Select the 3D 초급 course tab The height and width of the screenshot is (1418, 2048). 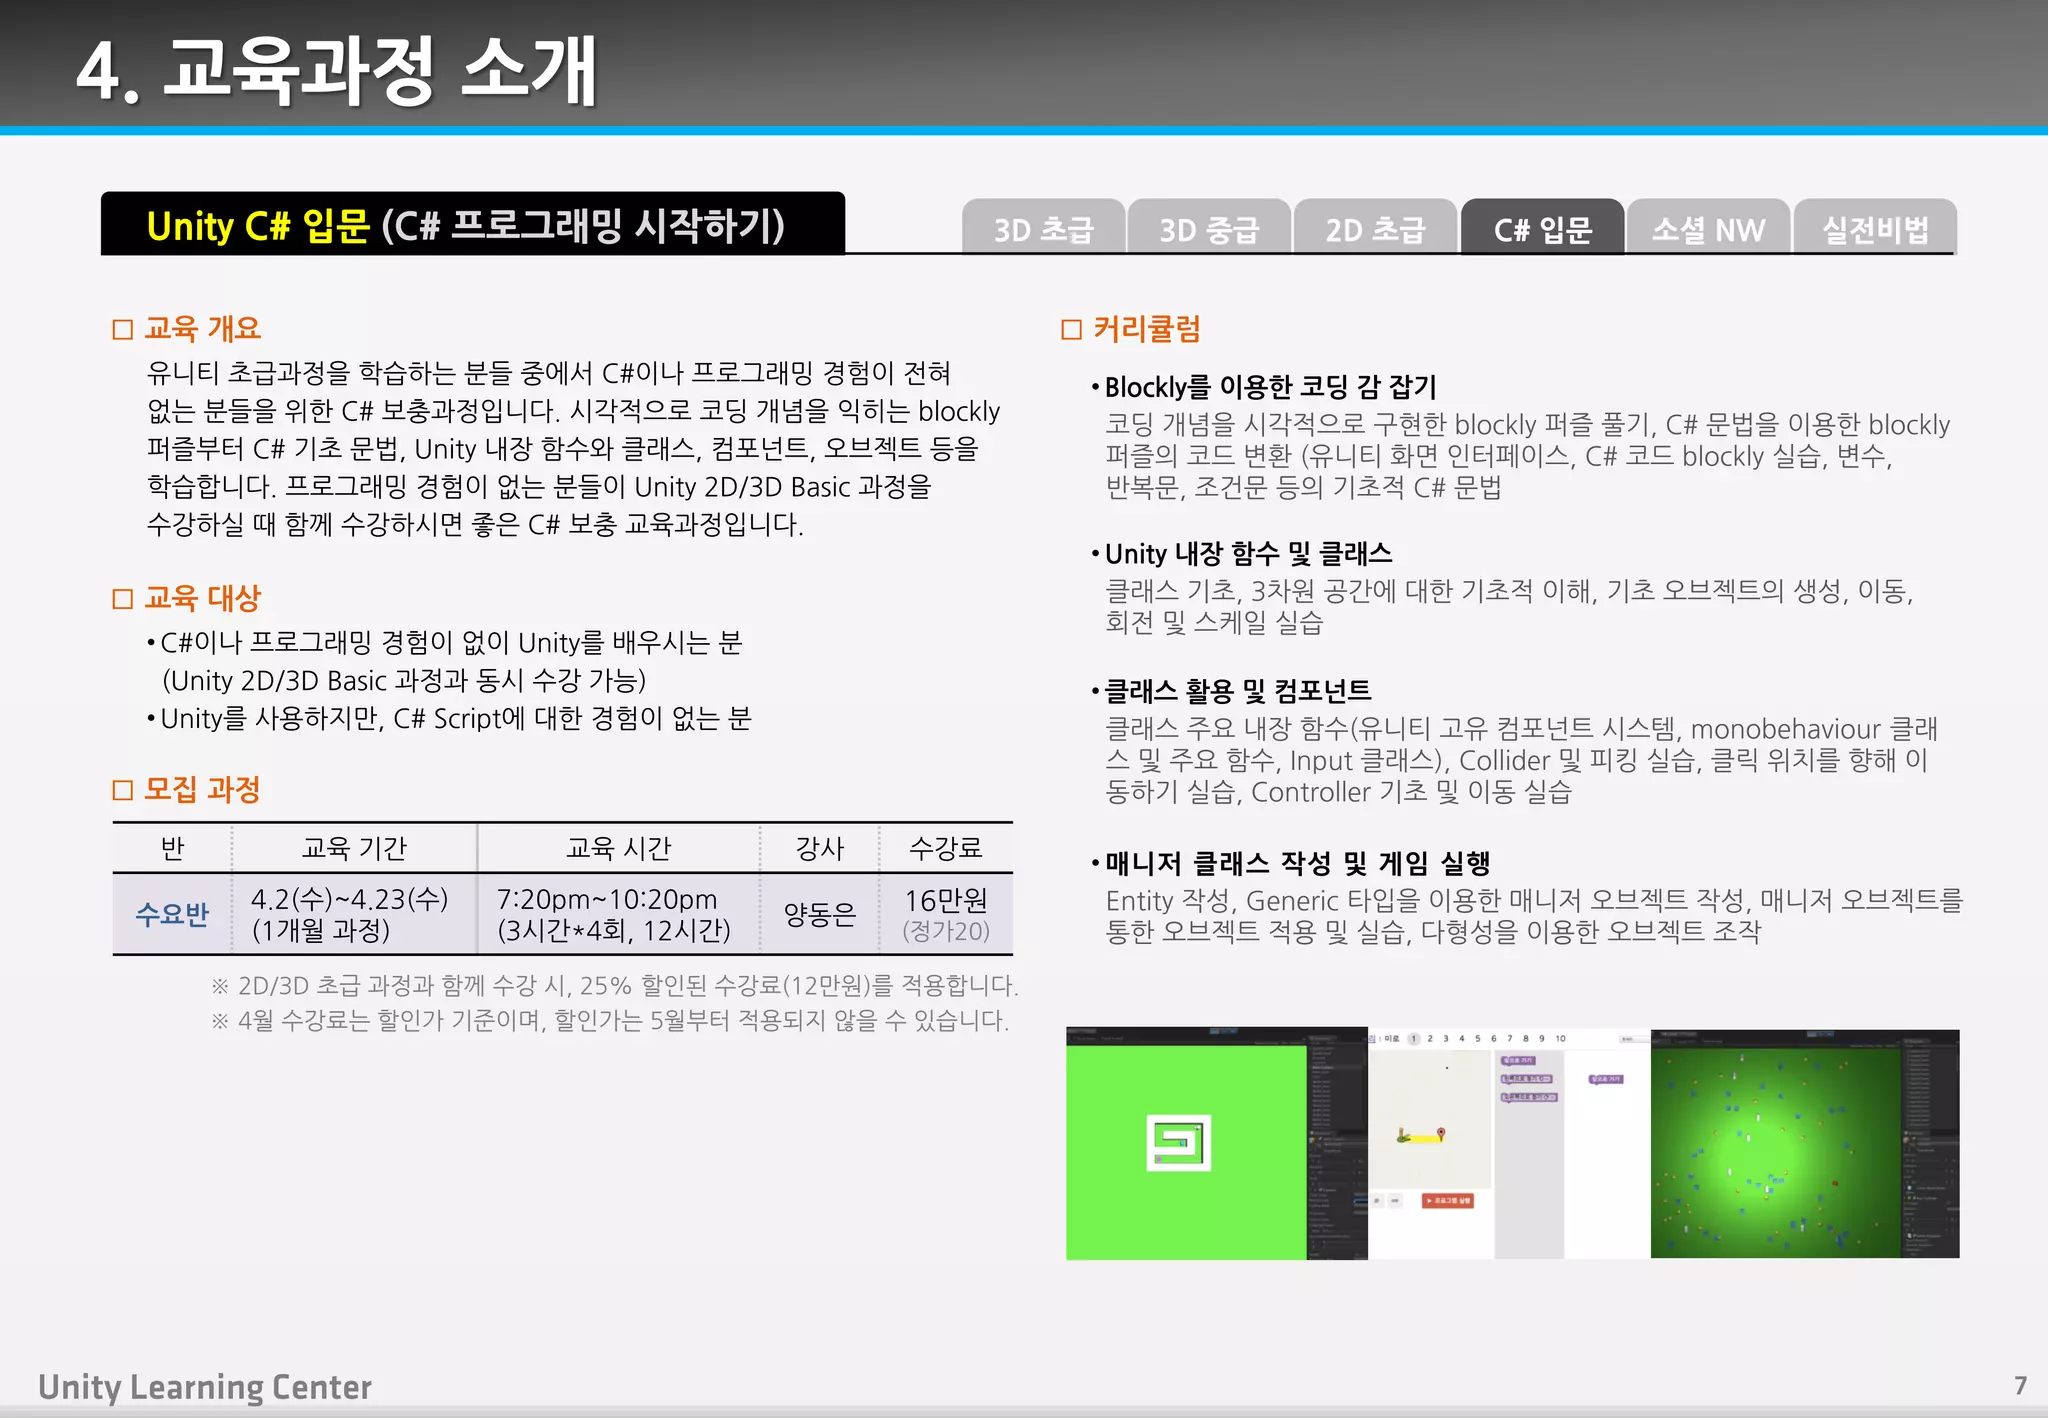(x=1043, y=227)
